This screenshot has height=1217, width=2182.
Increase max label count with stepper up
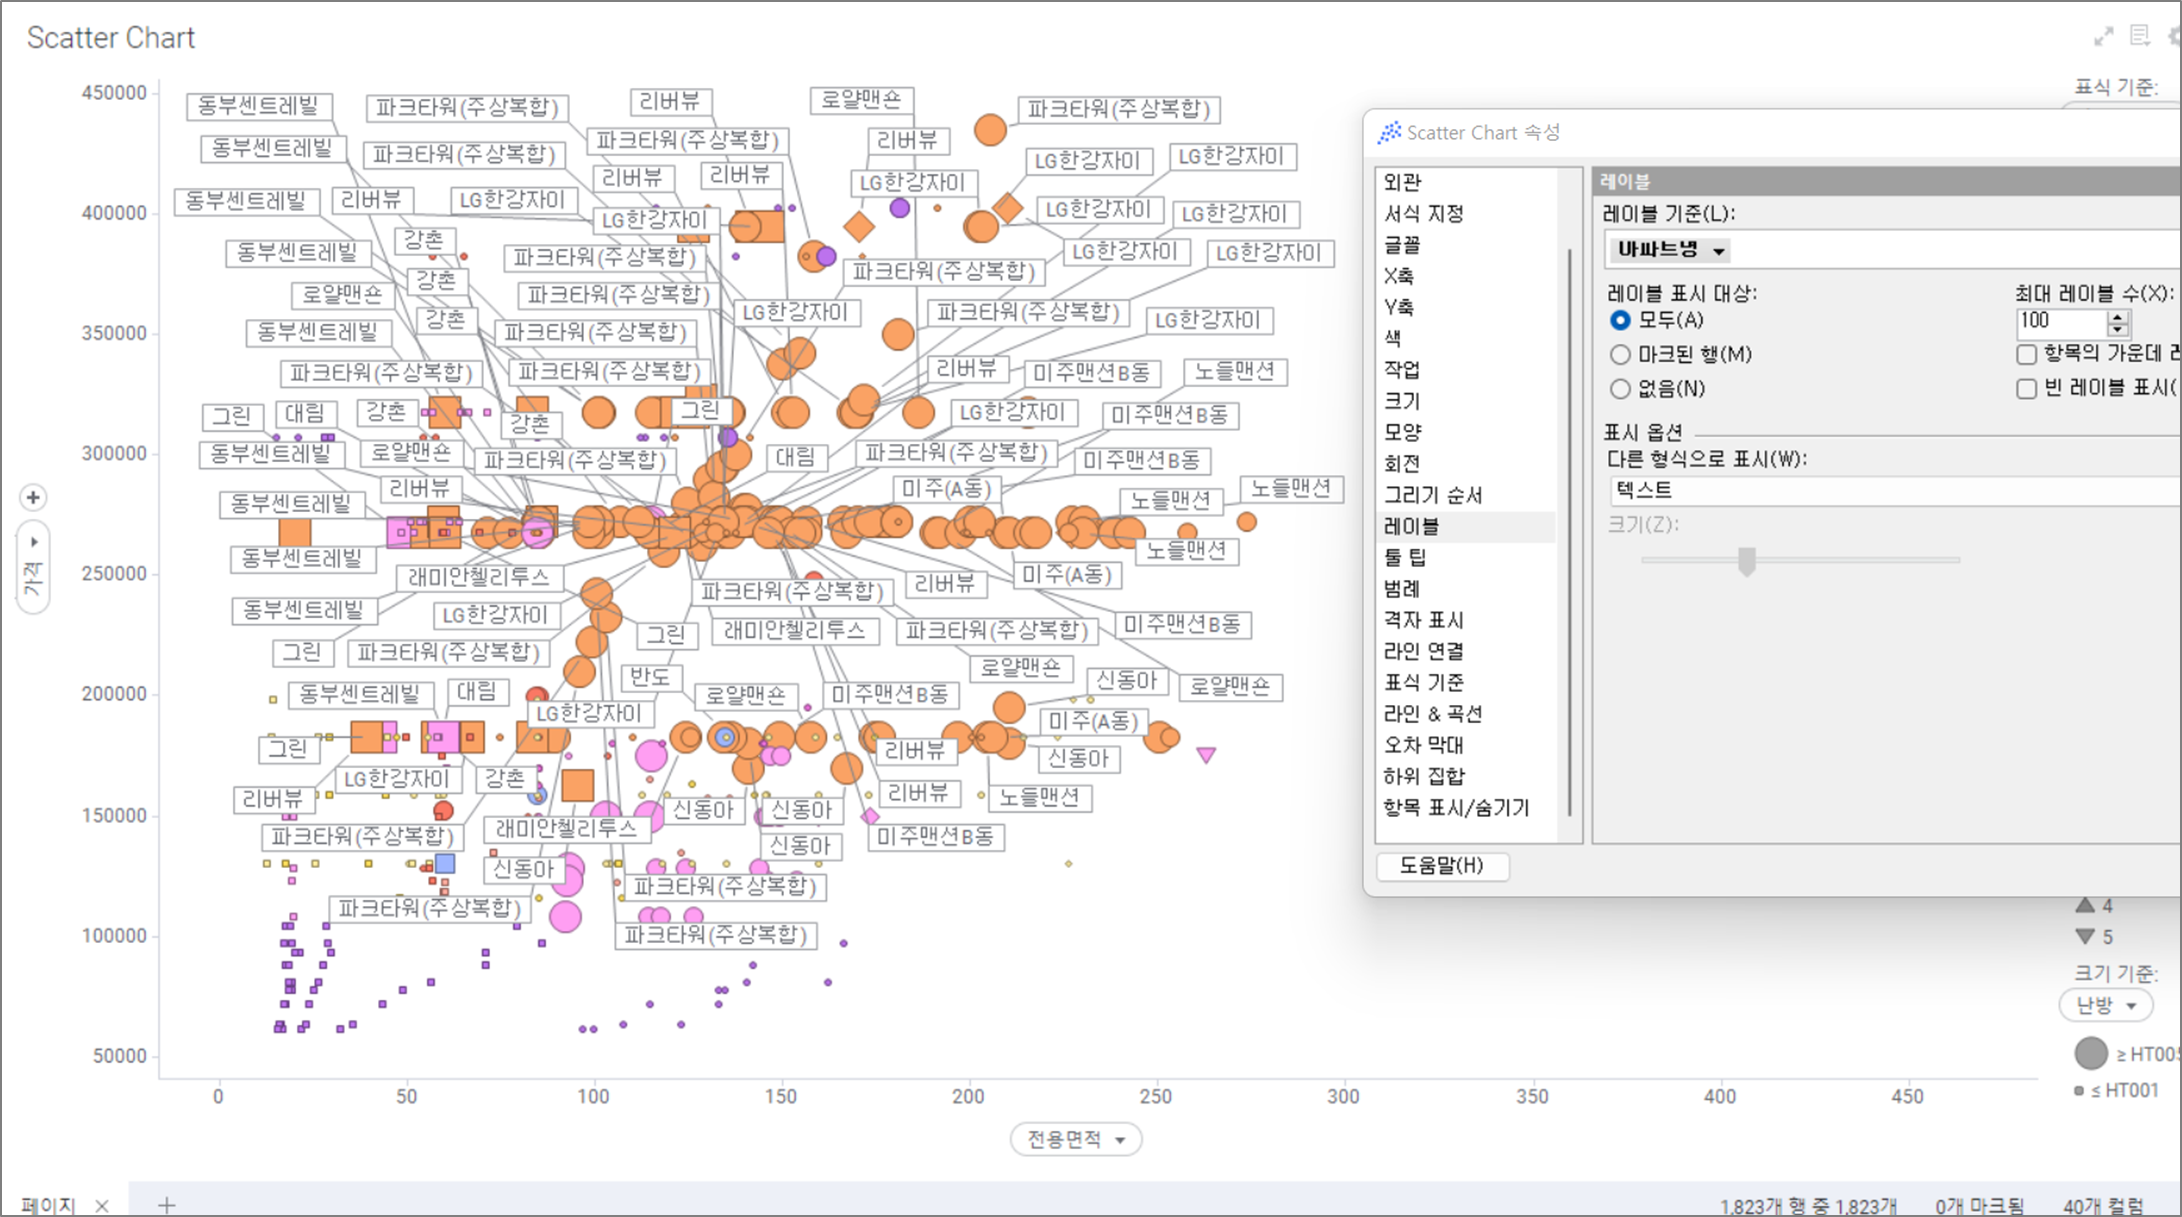click(2117, 317)
